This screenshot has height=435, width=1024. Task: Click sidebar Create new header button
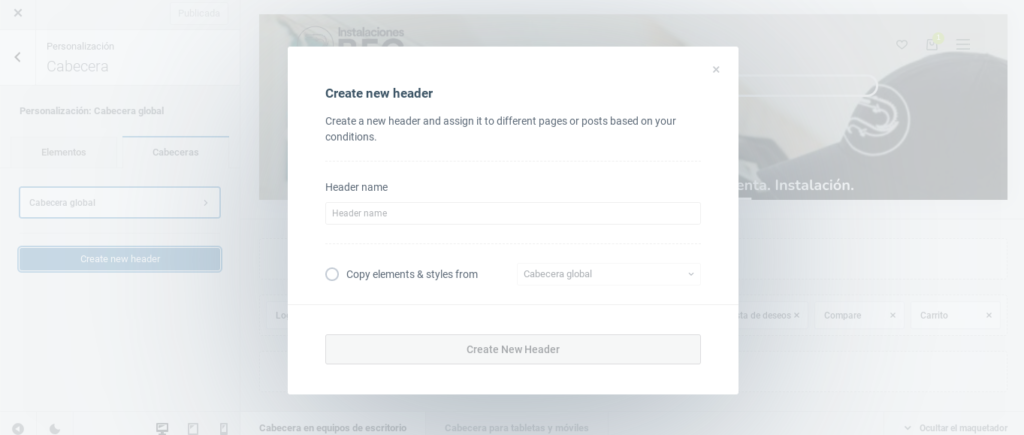pos(120,259)
